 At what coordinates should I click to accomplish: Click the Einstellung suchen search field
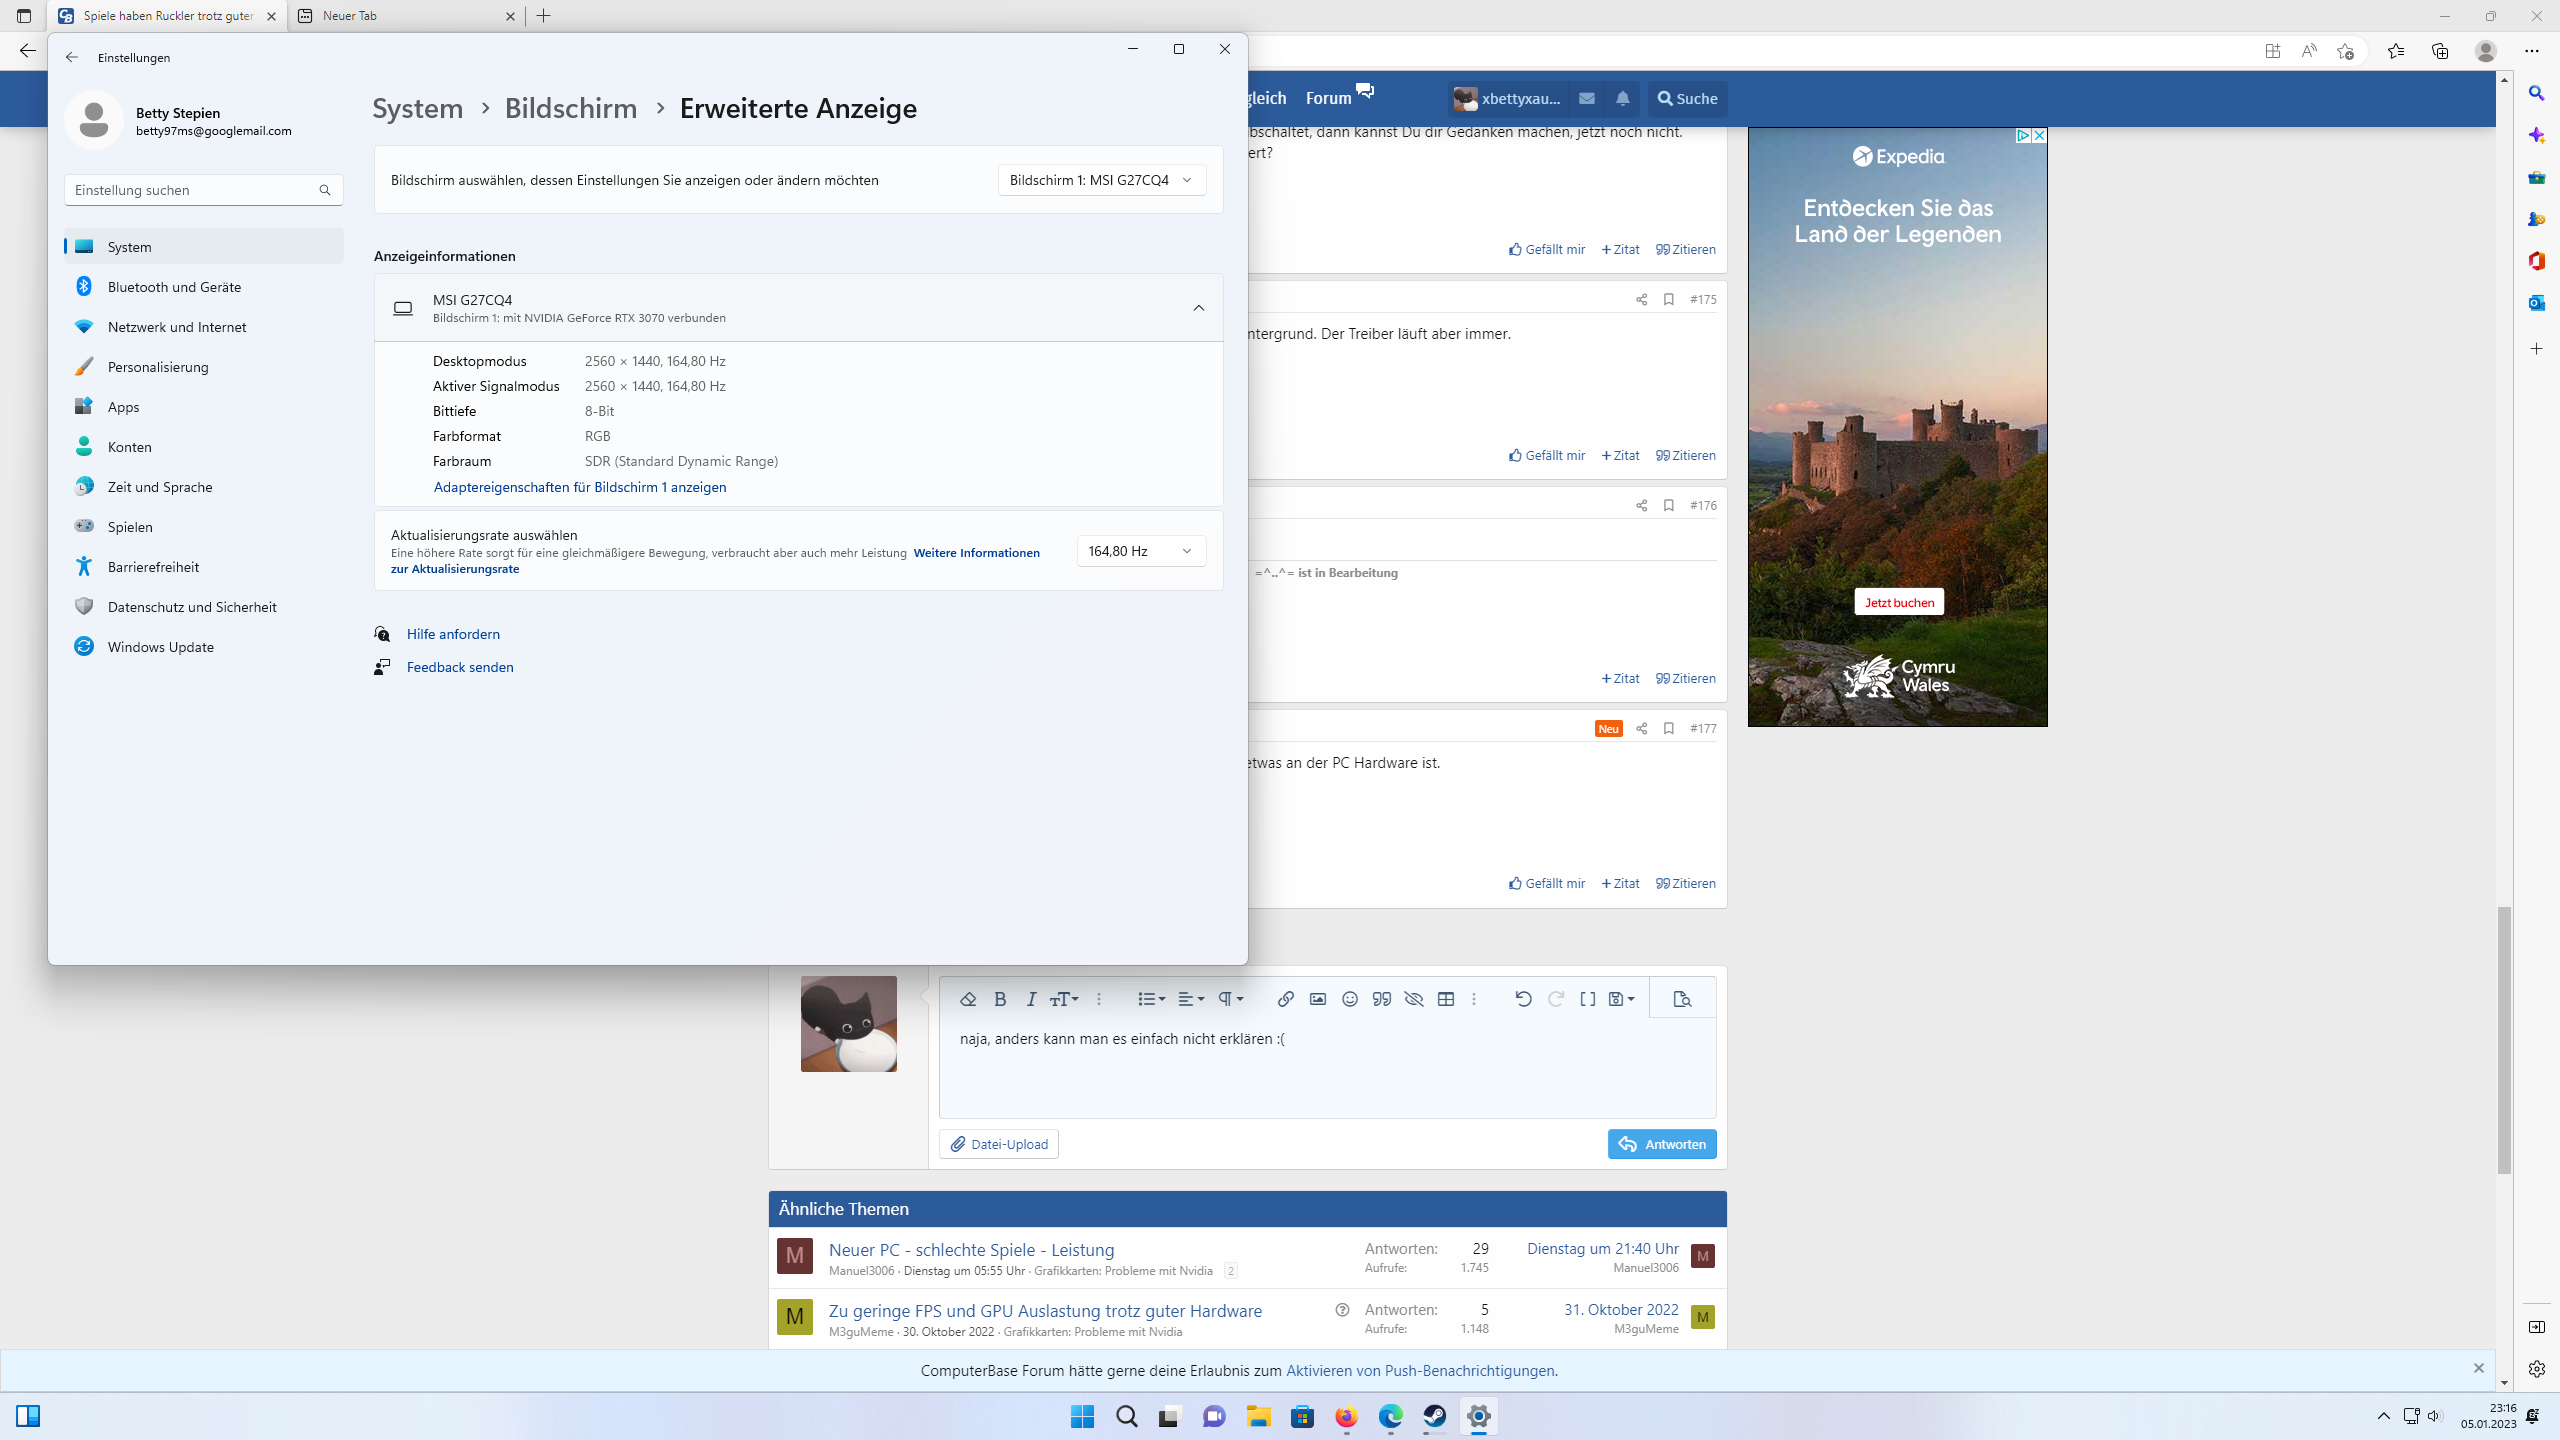click(x=190, y=190)
